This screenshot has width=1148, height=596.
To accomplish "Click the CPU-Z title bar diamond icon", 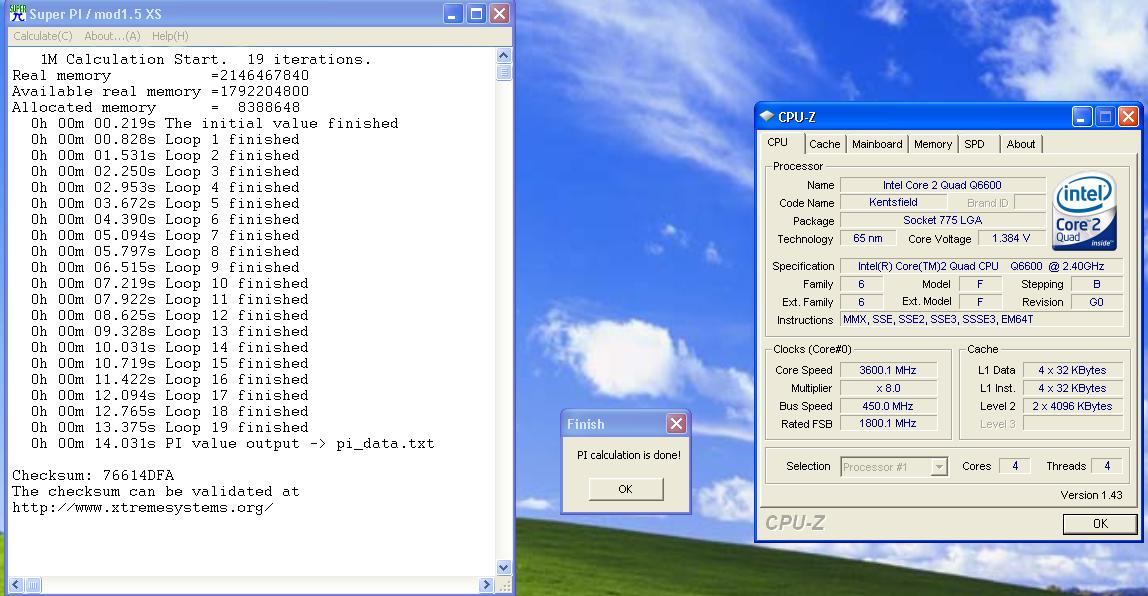I will 767,116.
